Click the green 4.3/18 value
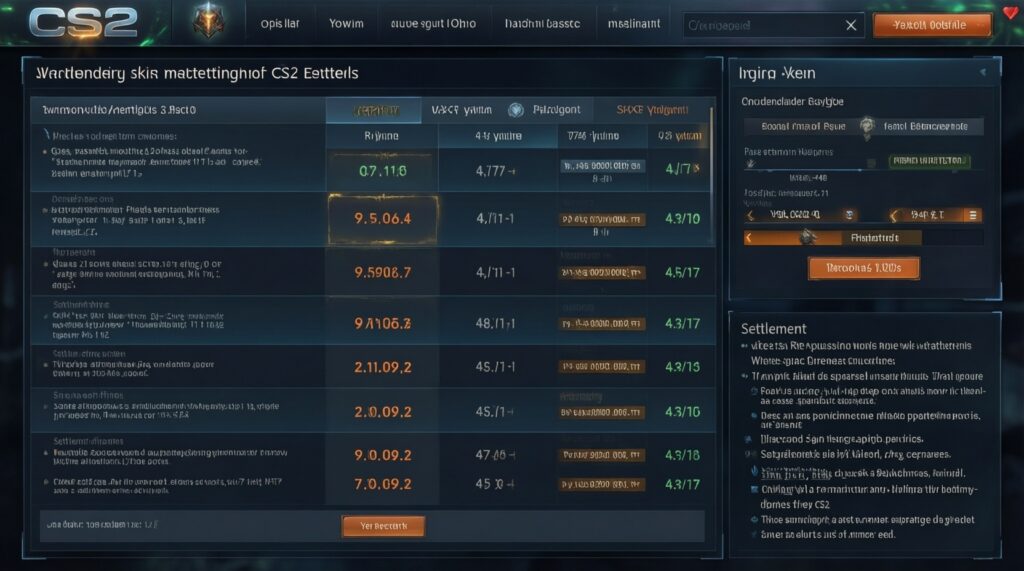Viewport: 1024px width, 571px height. pyautogui.click(x=682, y=455)
